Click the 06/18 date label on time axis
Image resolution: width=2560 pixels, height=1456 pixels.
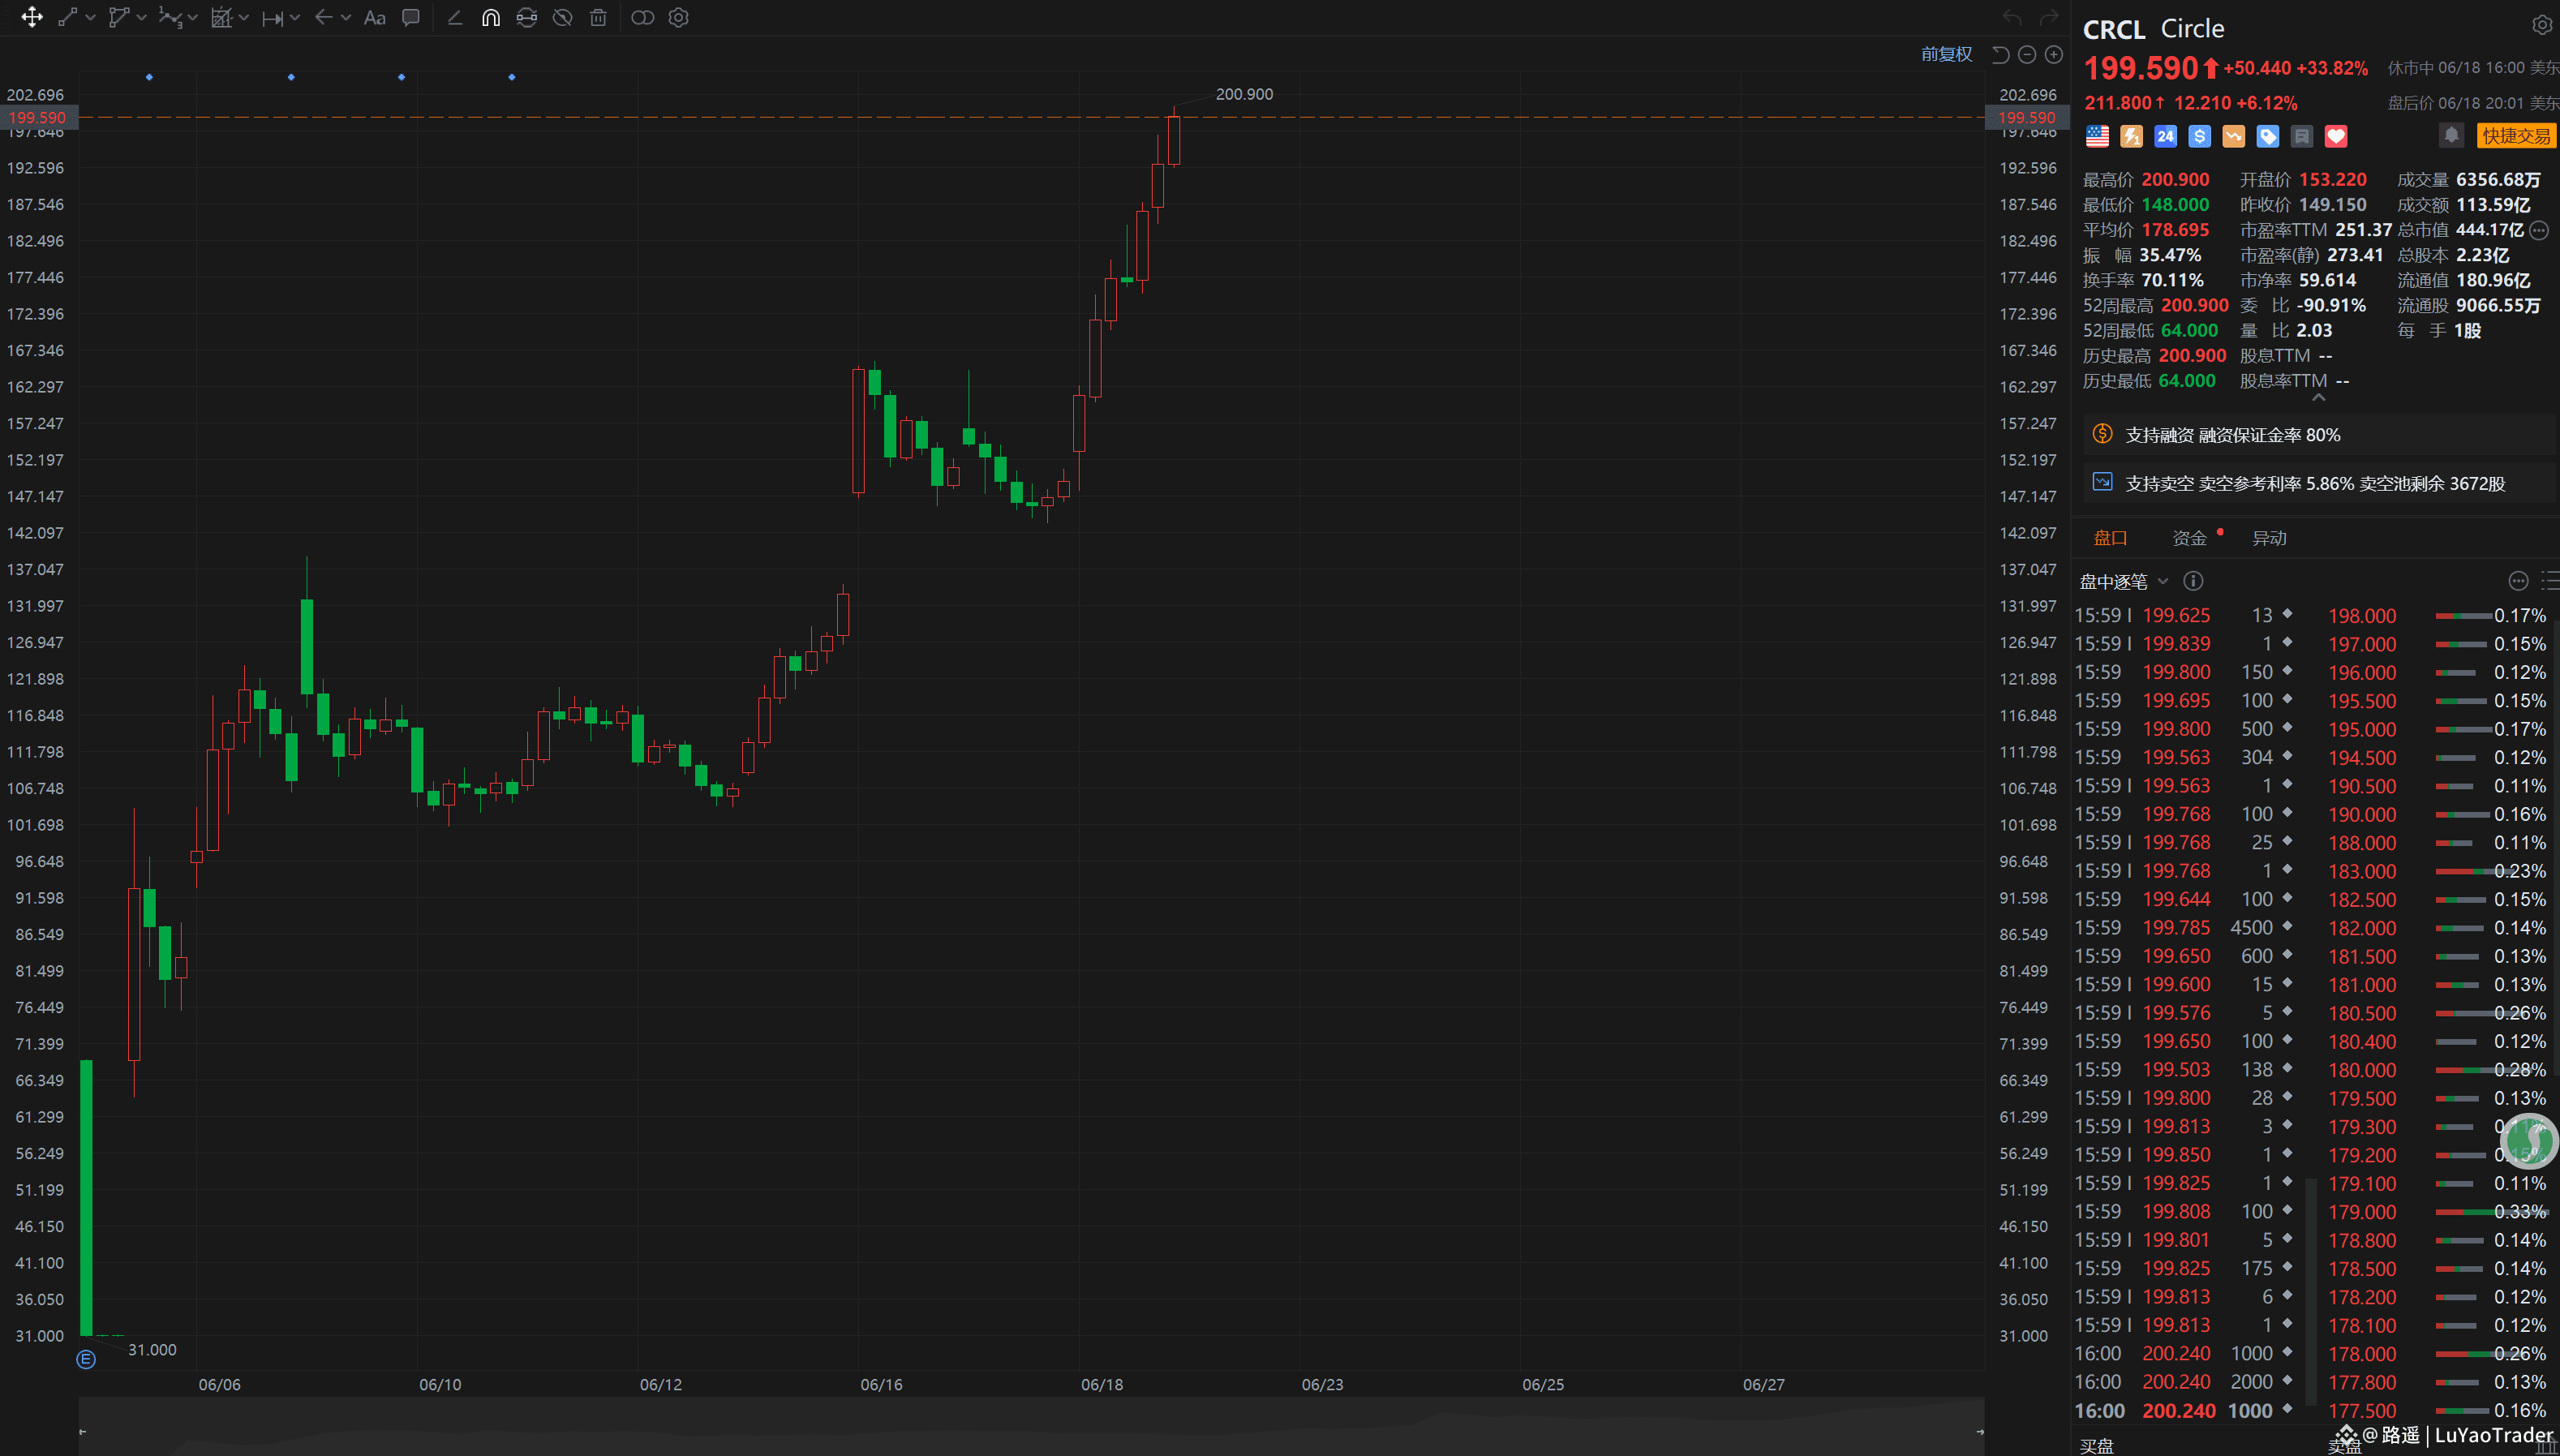(x=1102, y=1385)
